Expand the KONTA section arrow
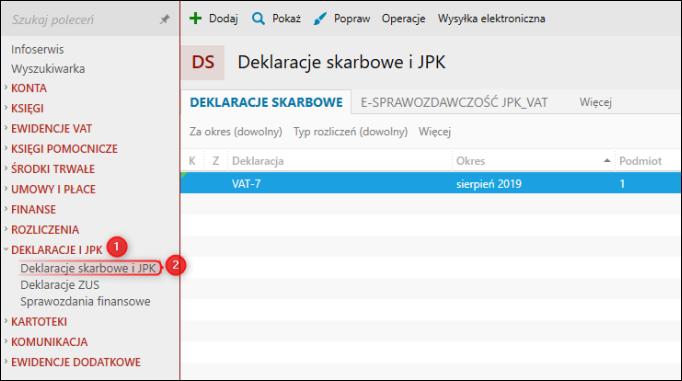 point(6,87)
